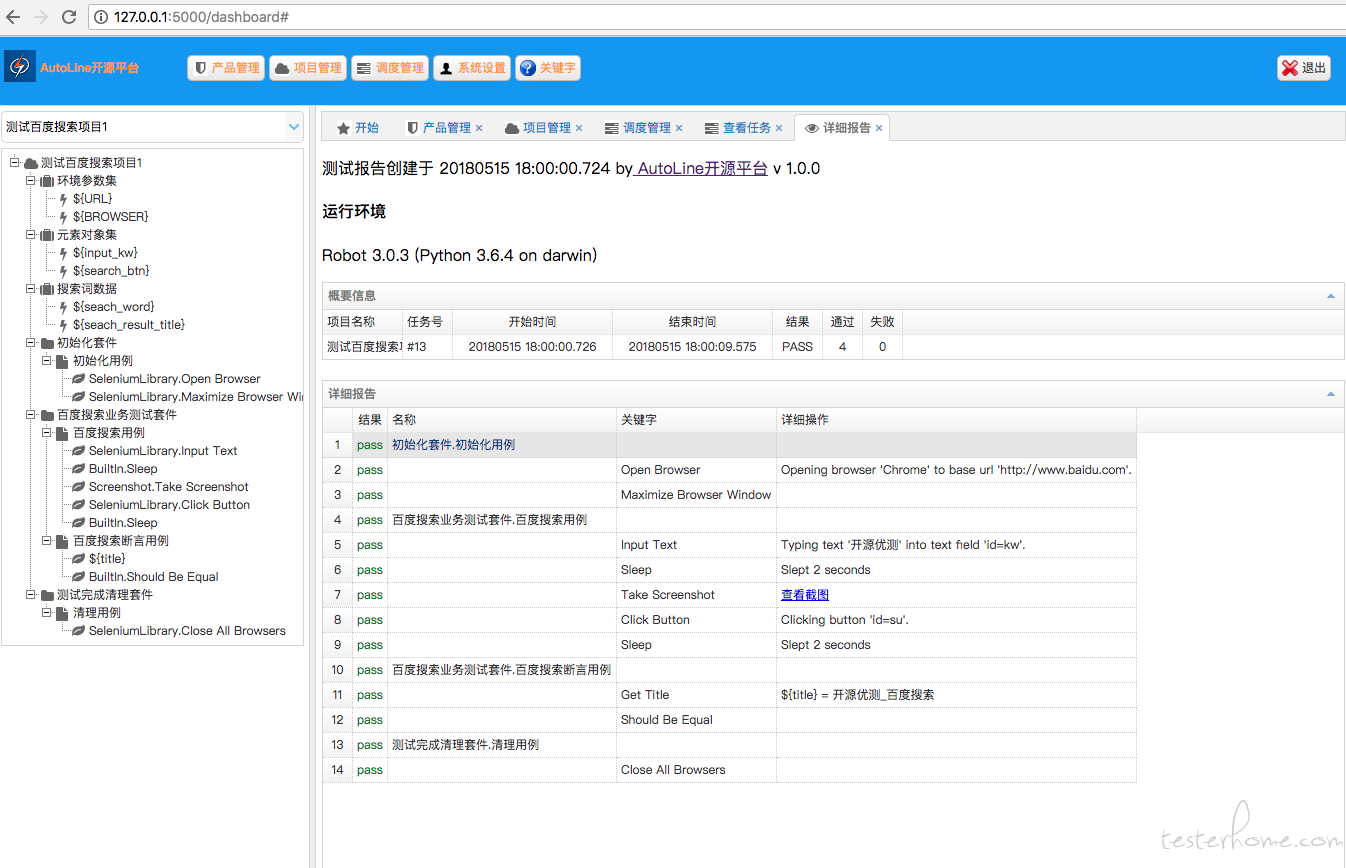Click the folder icon beside 百度搜索业务测试套件
Image resolution: width=1346 pixels, height=868 pixels.
coord(46,415)
